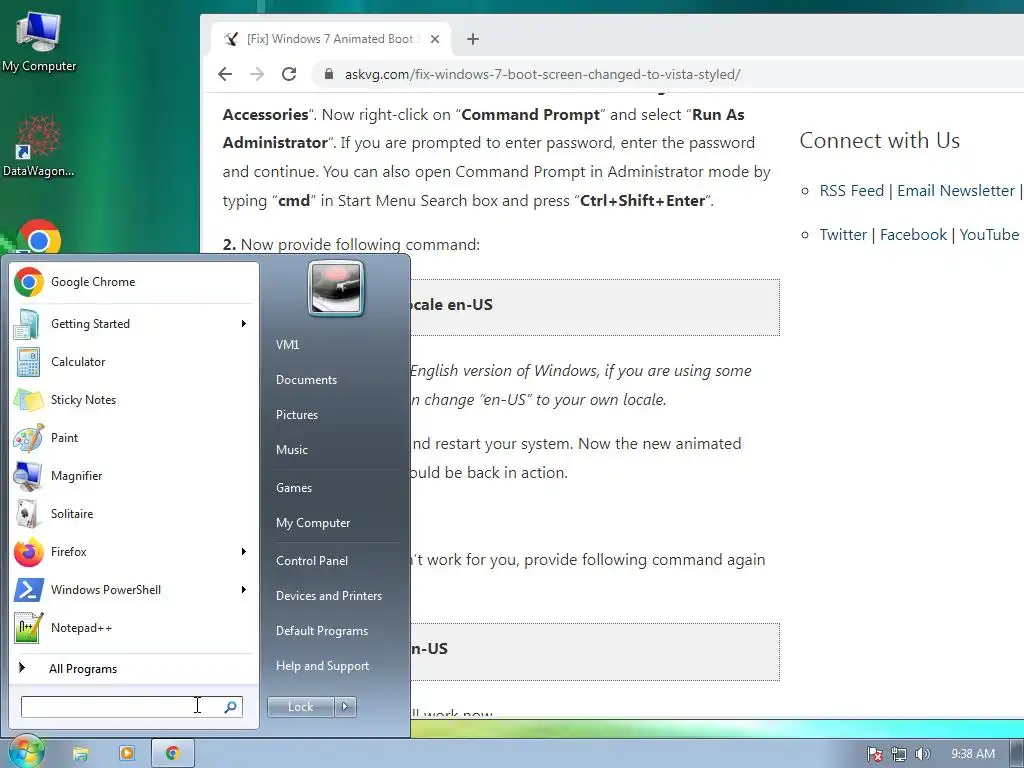Open Google Chrome from Start menu
This screenshot has height=768, width=1024.
[x=134, y=282]
